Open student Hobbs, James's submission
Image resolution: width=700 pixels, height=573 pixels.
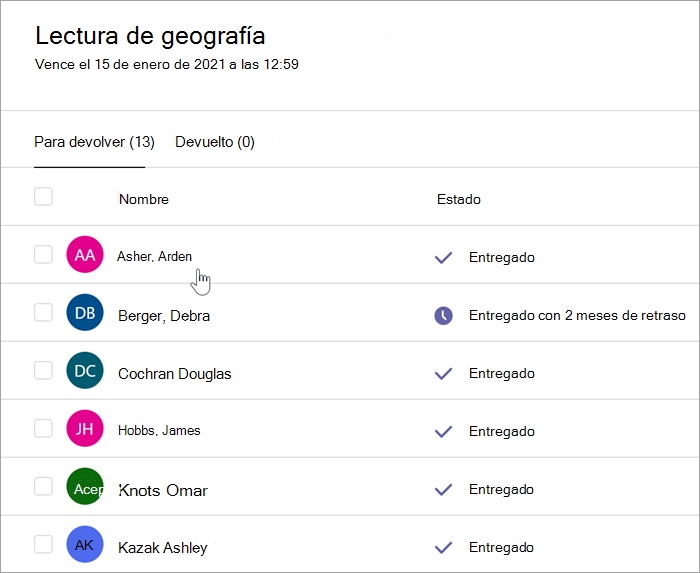pyautogui.click(x=159, y=430)
